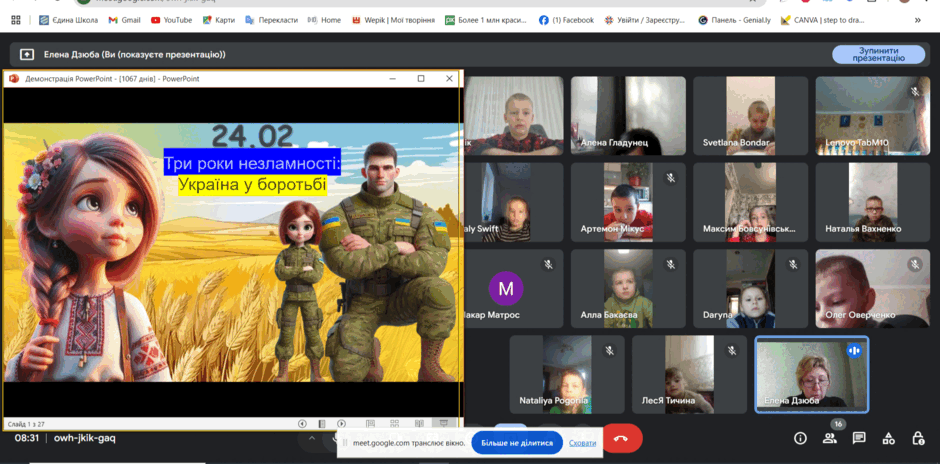Viewport: 940px width, 464px height.
Task: Expand the hidden bookmarks overflow chevron
Action: coord(917,20)
